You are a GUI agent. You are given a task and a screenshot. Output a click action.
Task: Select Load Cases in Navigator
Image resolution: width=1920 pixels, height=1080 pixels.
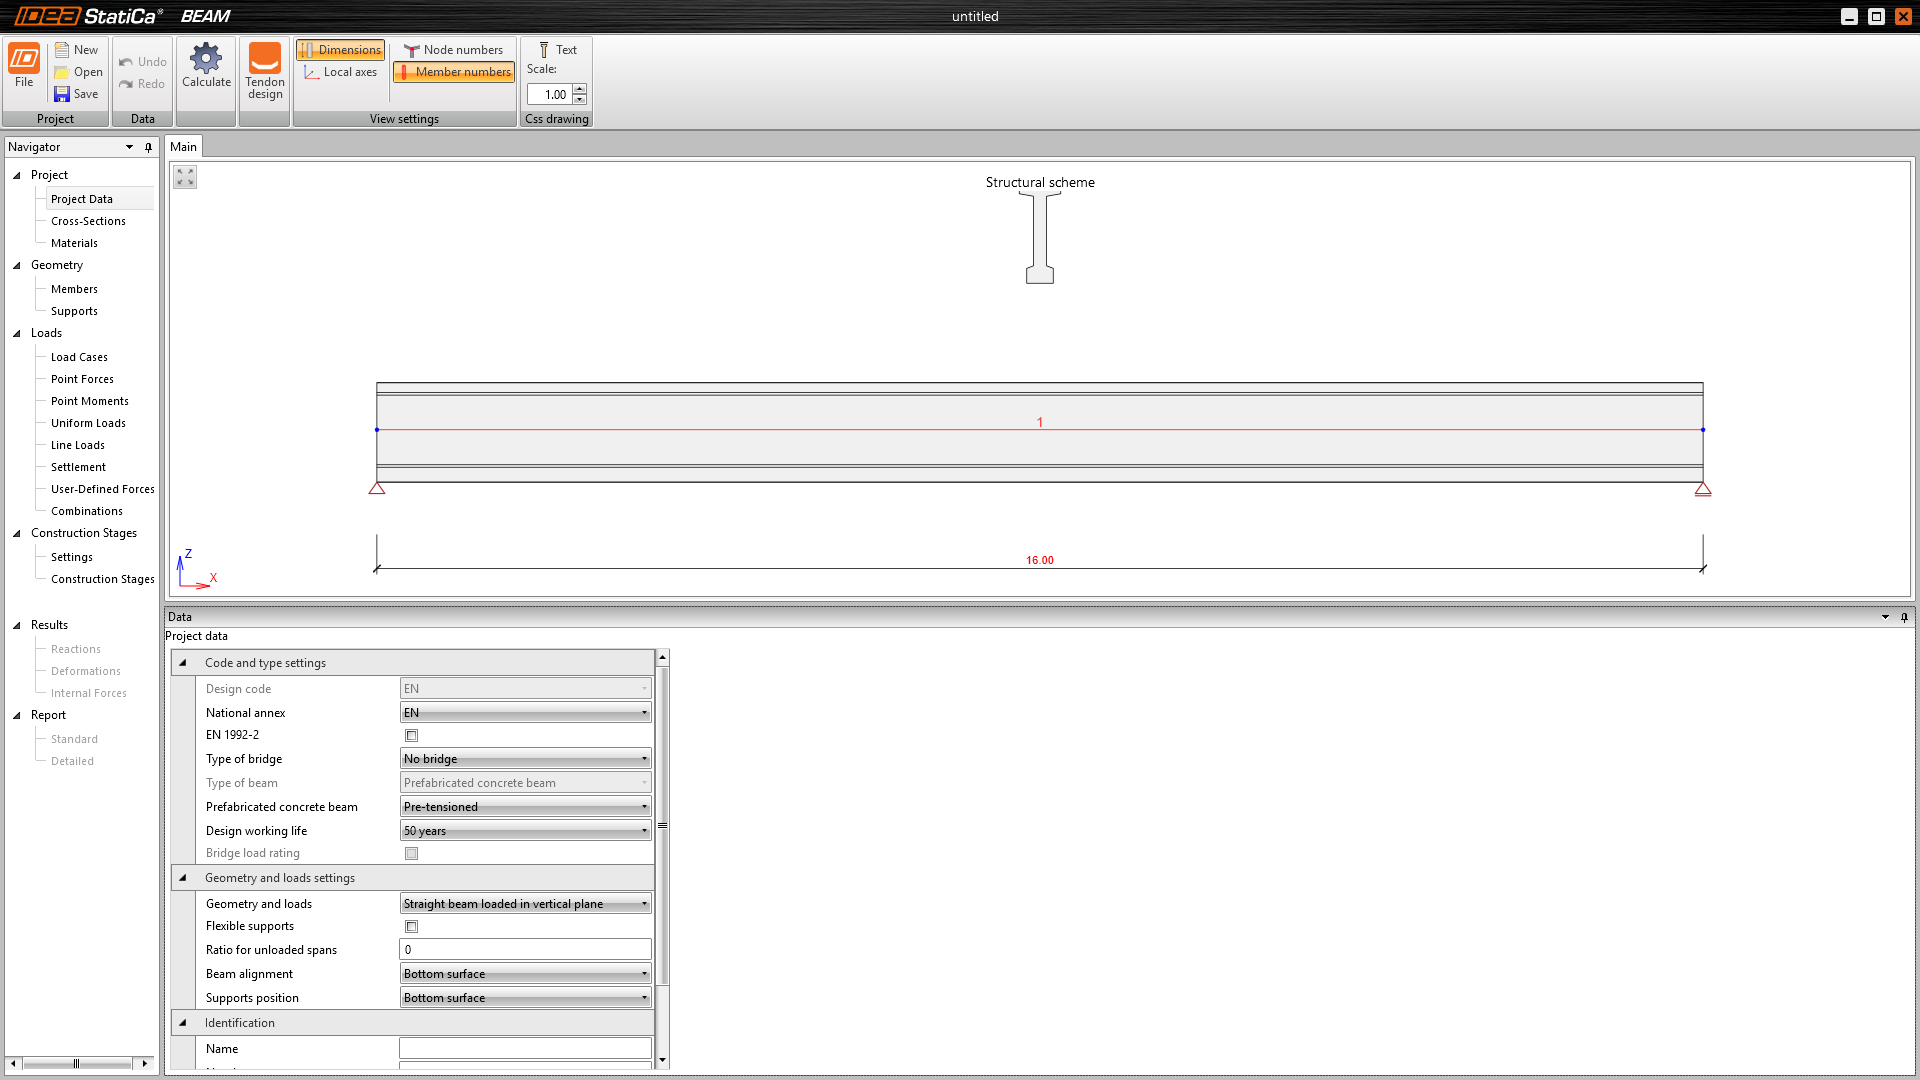pyautogui.click(x=79, y=357)
